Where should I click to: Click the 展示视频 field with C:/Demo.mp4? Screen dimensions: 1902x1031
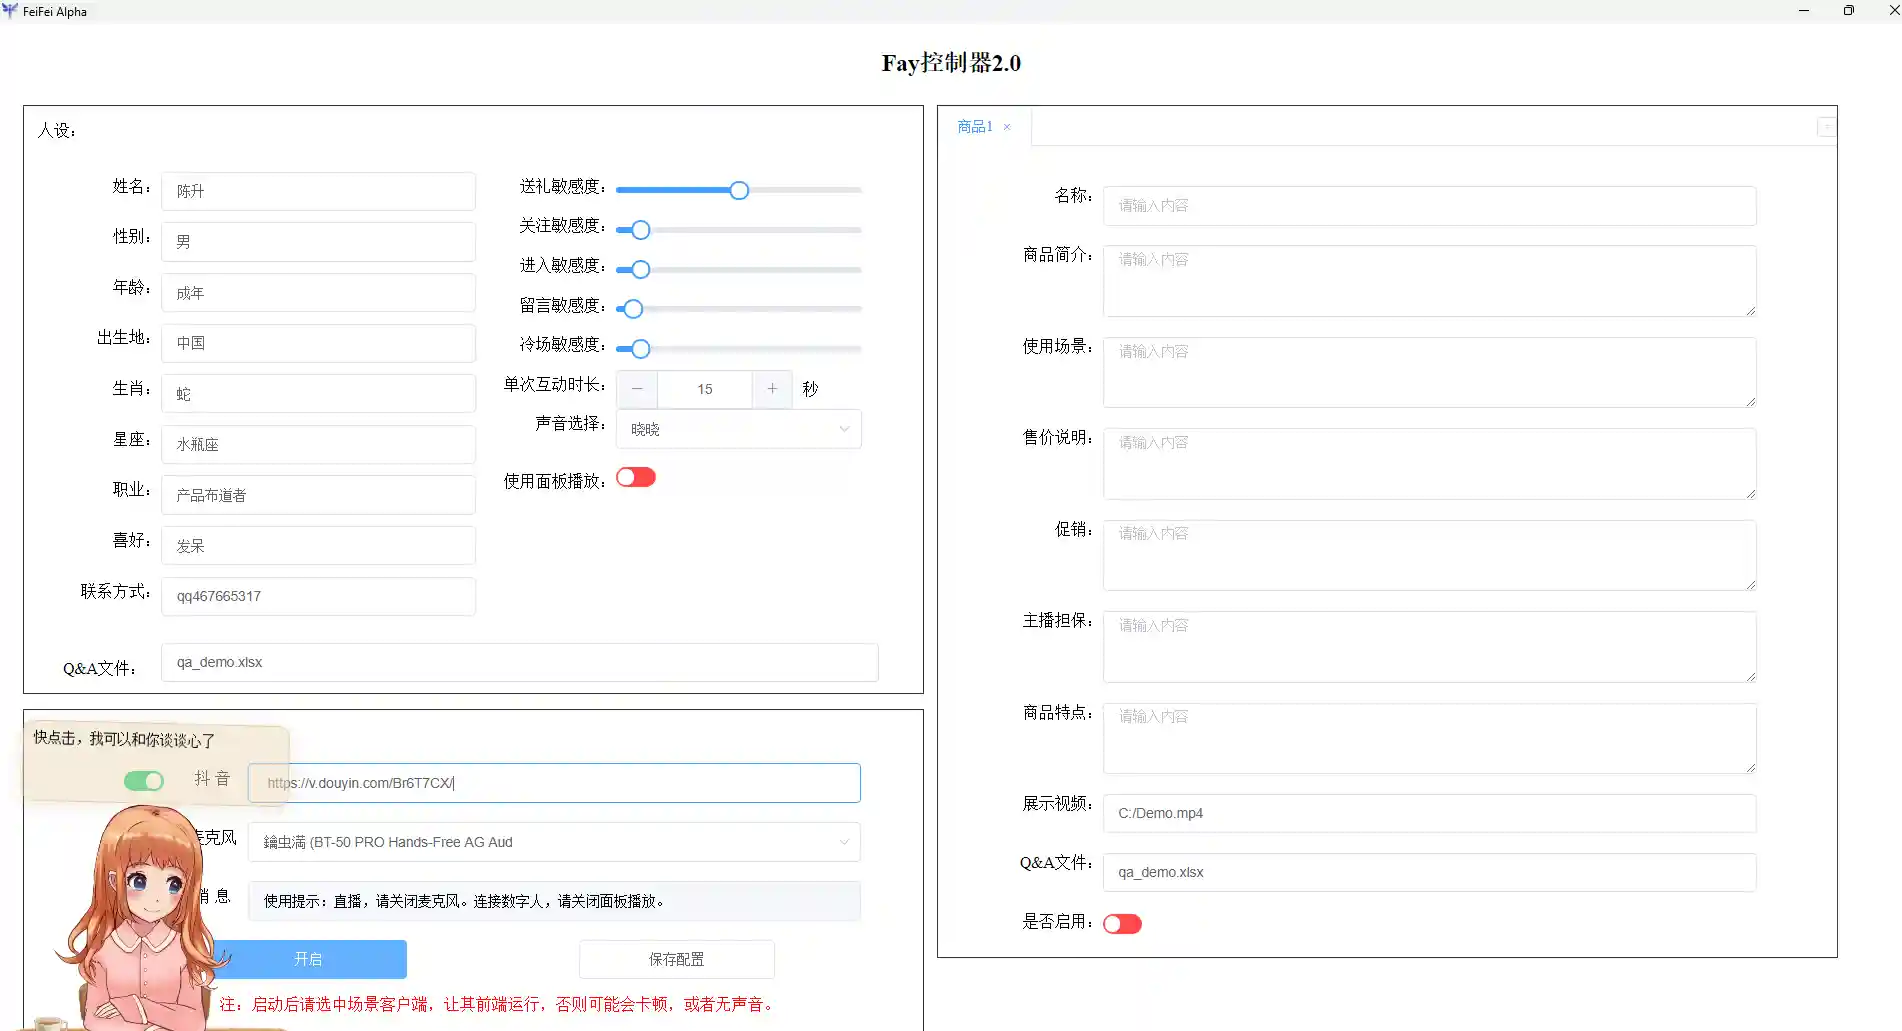1429,813
